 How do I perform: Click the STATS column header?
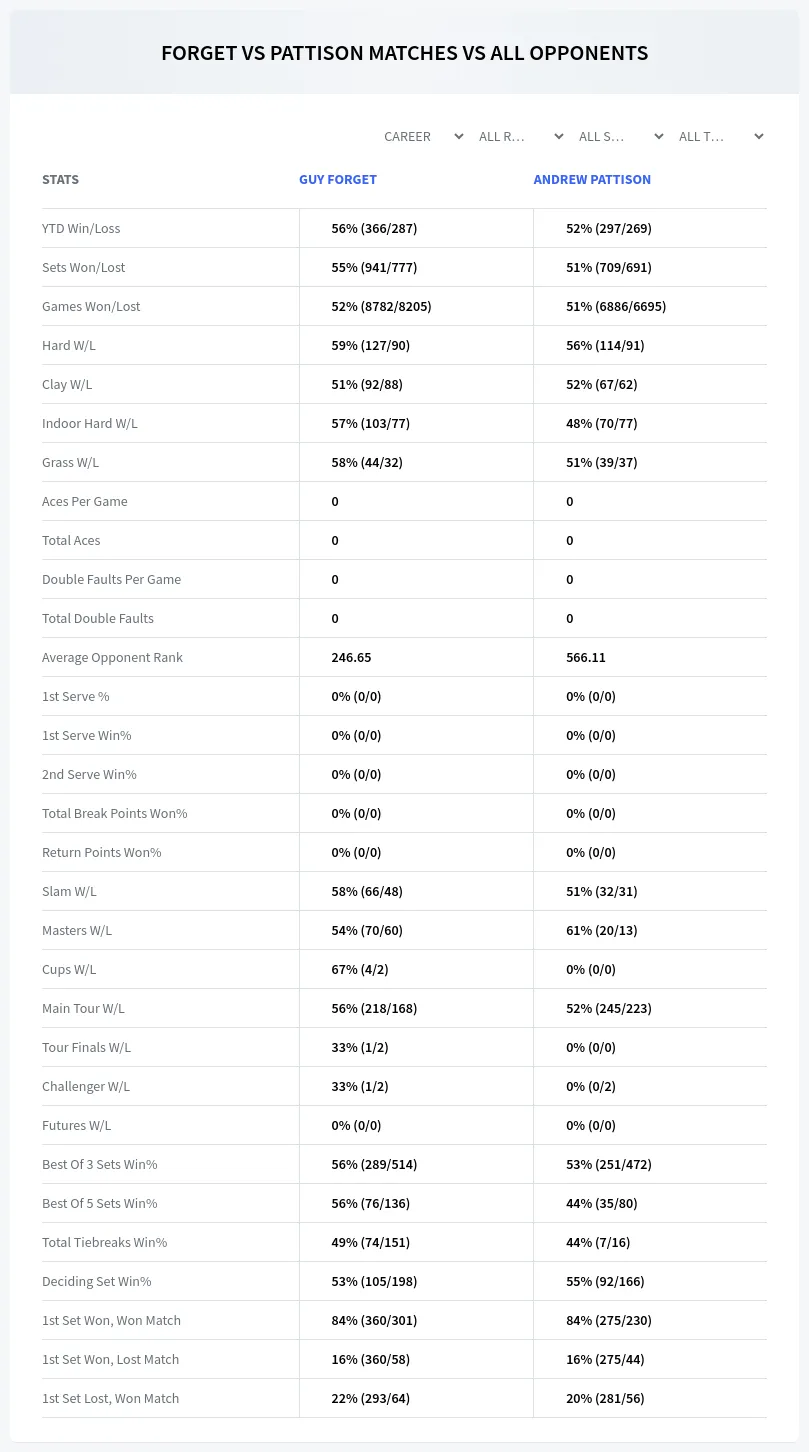(x=60, y=180)
